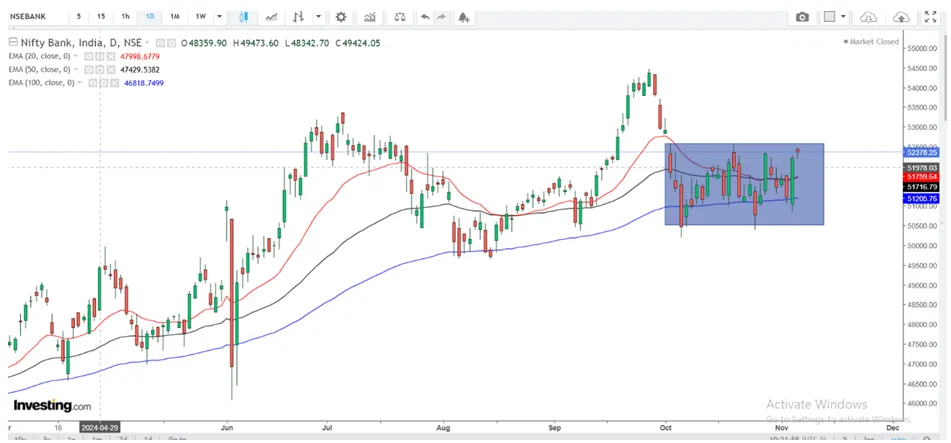Screen dimensions: 951x443
Task: Open the indicators icon in the toolbar
Action: coord(369,17)
